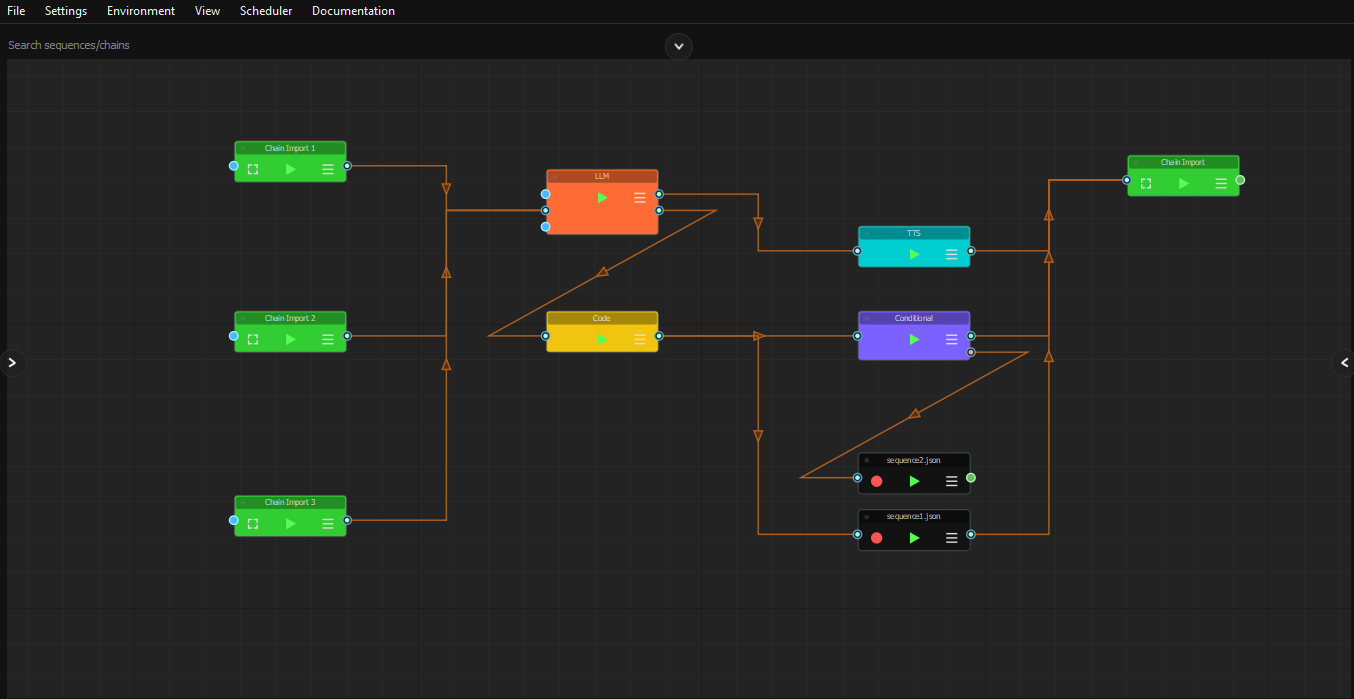Screen dimensions: 1354x699
Task: Toggle recording on the sequence2.json node
Action: 876,481
